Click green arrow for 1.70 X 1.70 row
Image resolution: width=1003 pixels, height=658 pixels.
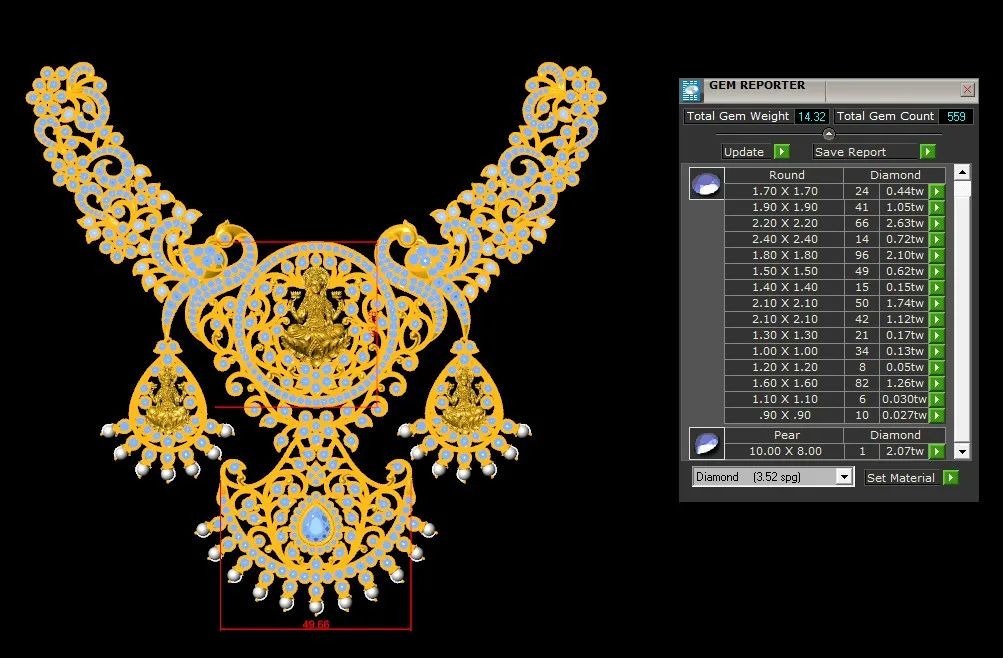(x=937, y=191)
